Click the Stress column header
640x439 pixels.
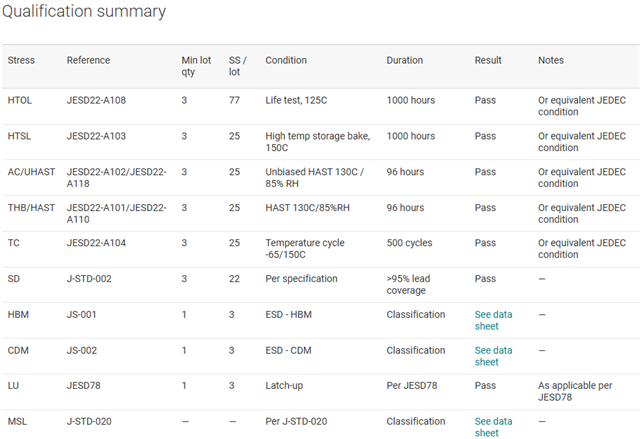point(21,60)
